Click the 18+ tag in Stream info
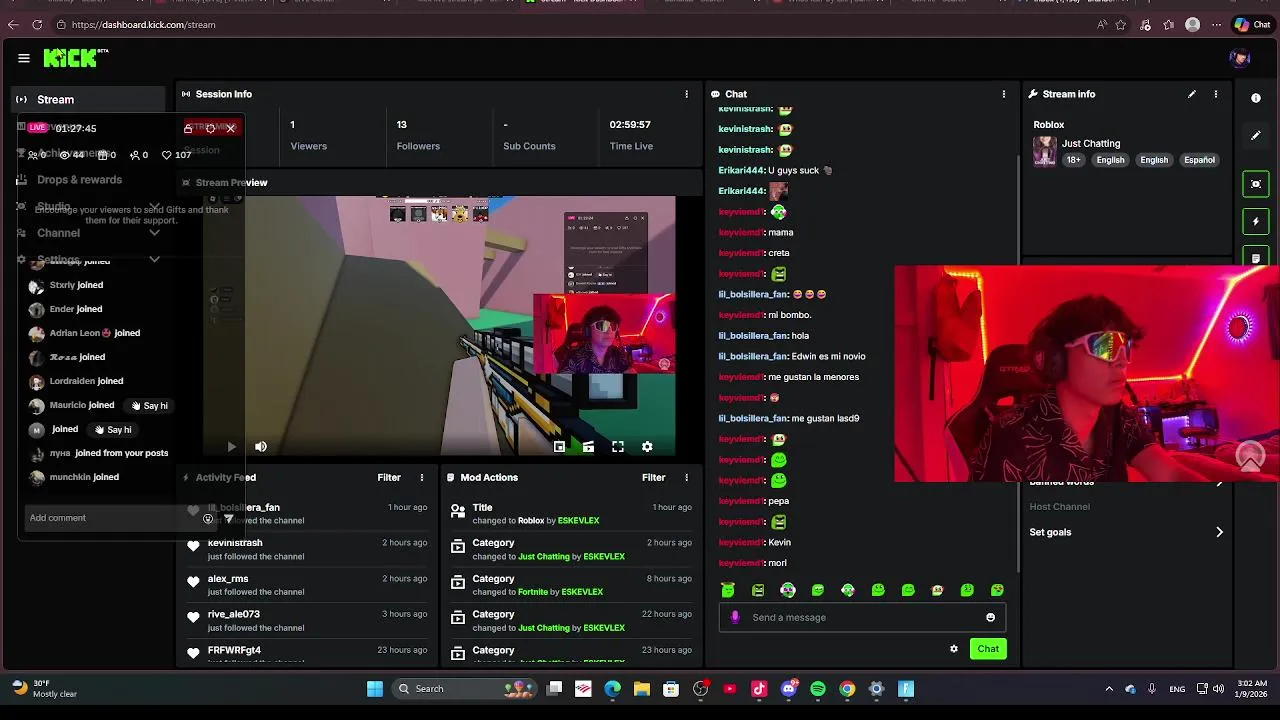Screen dimensions: 1280x720 (x=1073, y=160)
